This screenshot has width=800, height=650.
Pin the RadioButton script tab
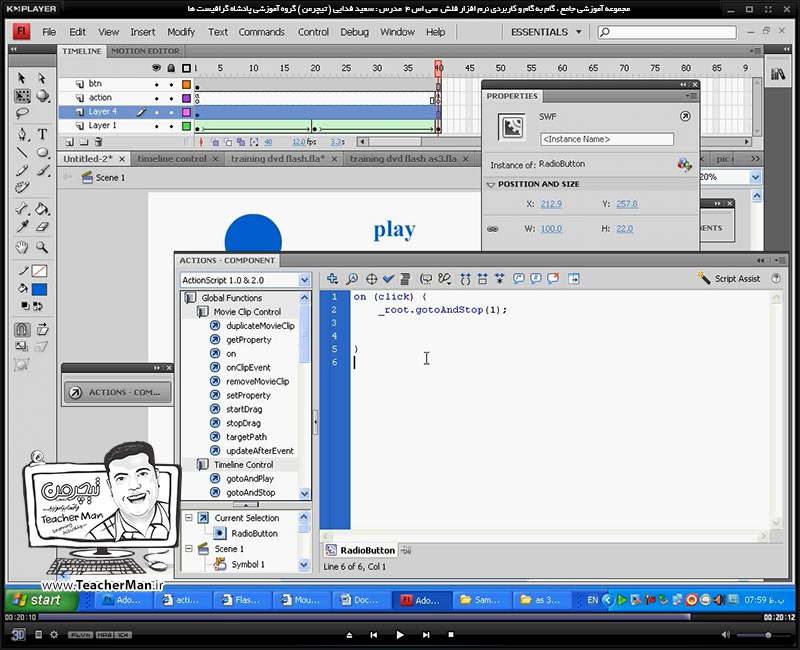[x=406, y=550]
